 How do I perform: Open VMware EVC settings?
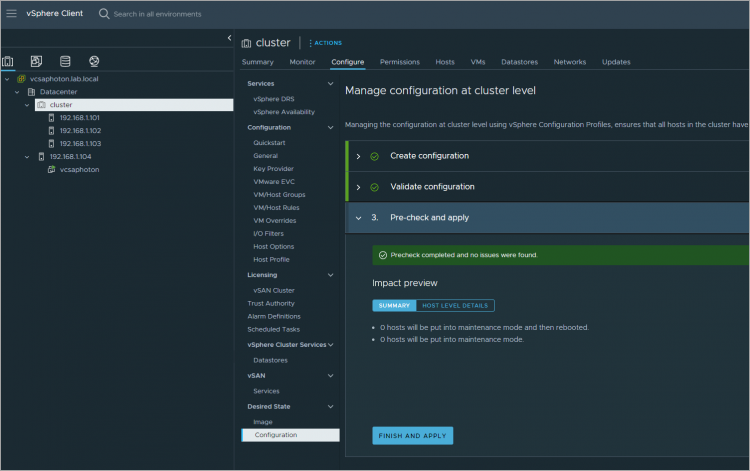274,182
